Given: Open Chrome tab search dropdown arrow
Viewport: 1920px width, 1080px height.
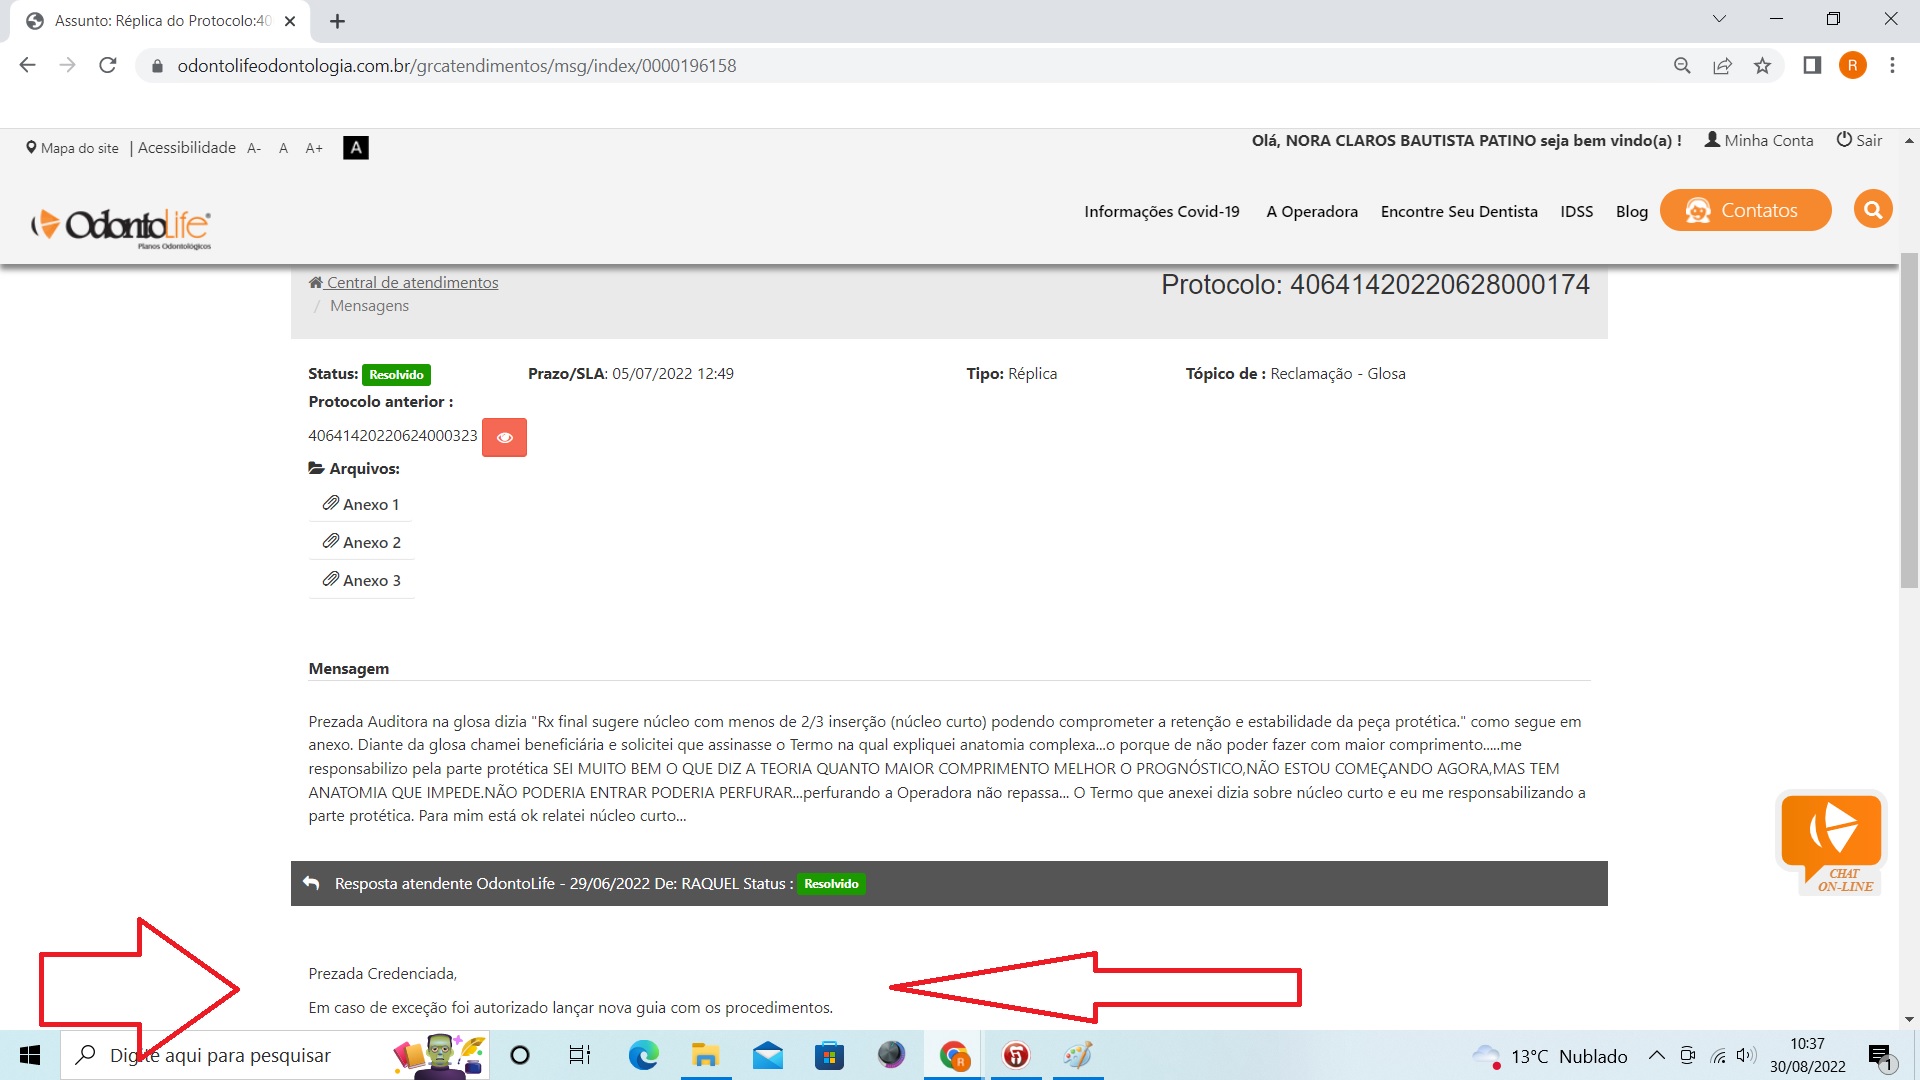Looking at the screenshot, I should (x=1718, y=19).
